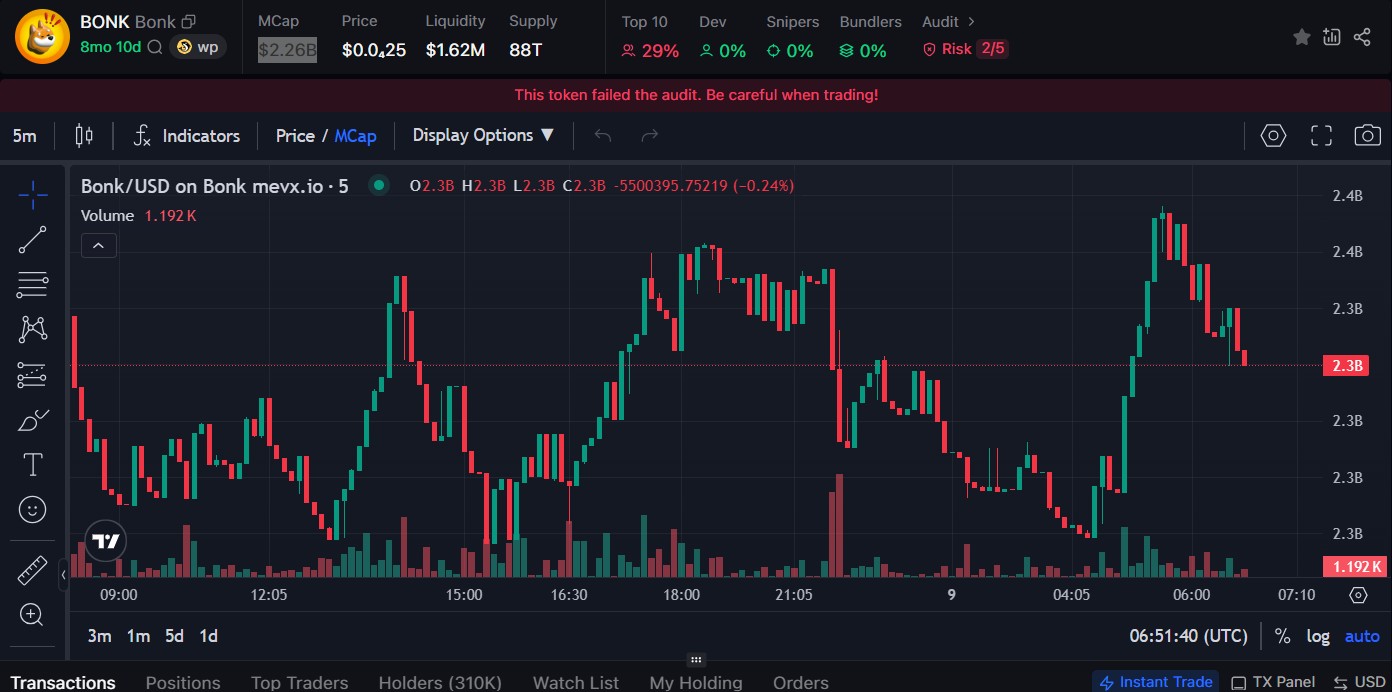Enter fullscreen chart mode
Viewport: 1392px width, 692px height.
[x=1321, y=136]
